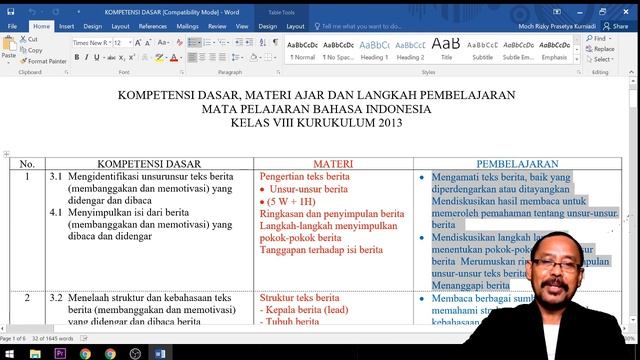Apply superscript formatting

click(131, 58)
